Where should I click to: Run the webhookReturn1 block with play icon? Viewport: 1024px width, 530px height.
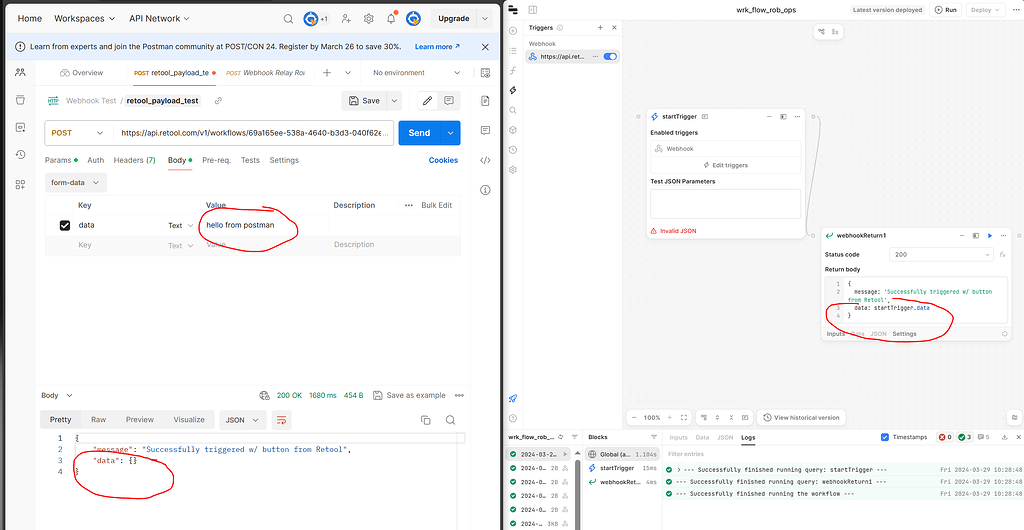click(990, 235)
